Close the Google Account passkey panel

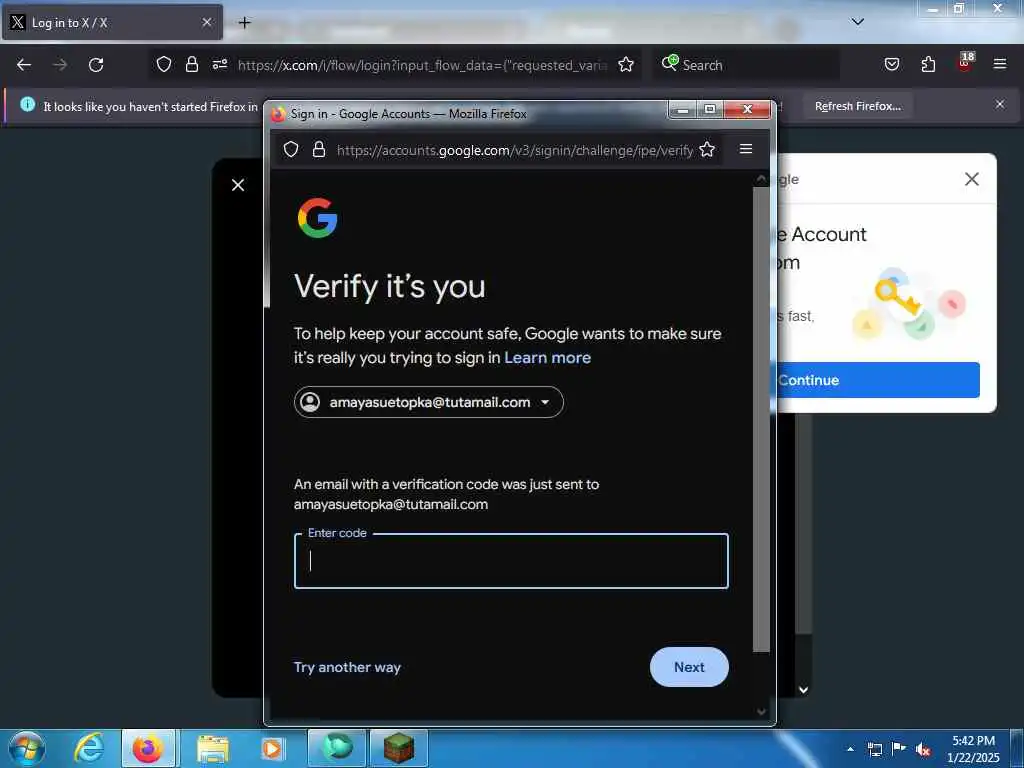tap(971, 179)
